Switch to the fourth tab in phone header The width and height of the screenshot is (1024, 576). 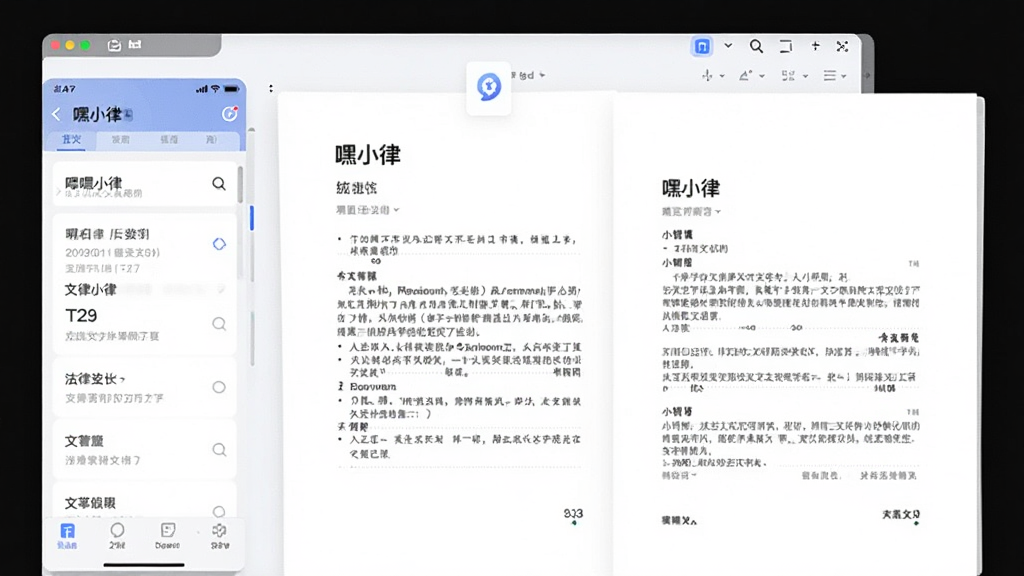click(x=212, y=140)
